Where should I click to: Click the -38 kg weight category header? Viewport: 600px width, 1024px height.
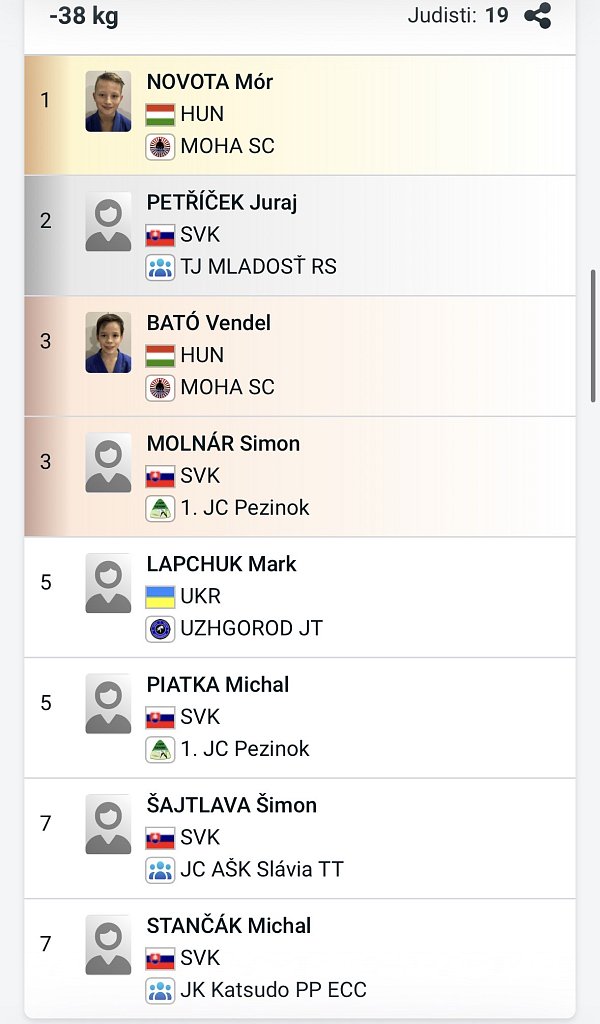point(84,15)
